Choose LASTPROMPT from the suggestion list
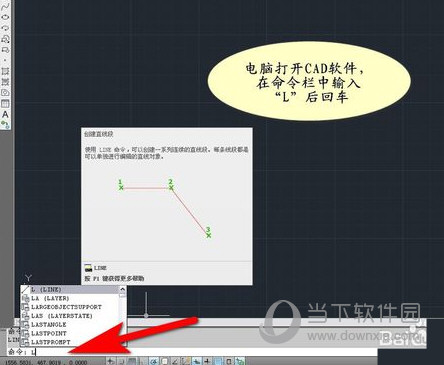 point(70,342)
